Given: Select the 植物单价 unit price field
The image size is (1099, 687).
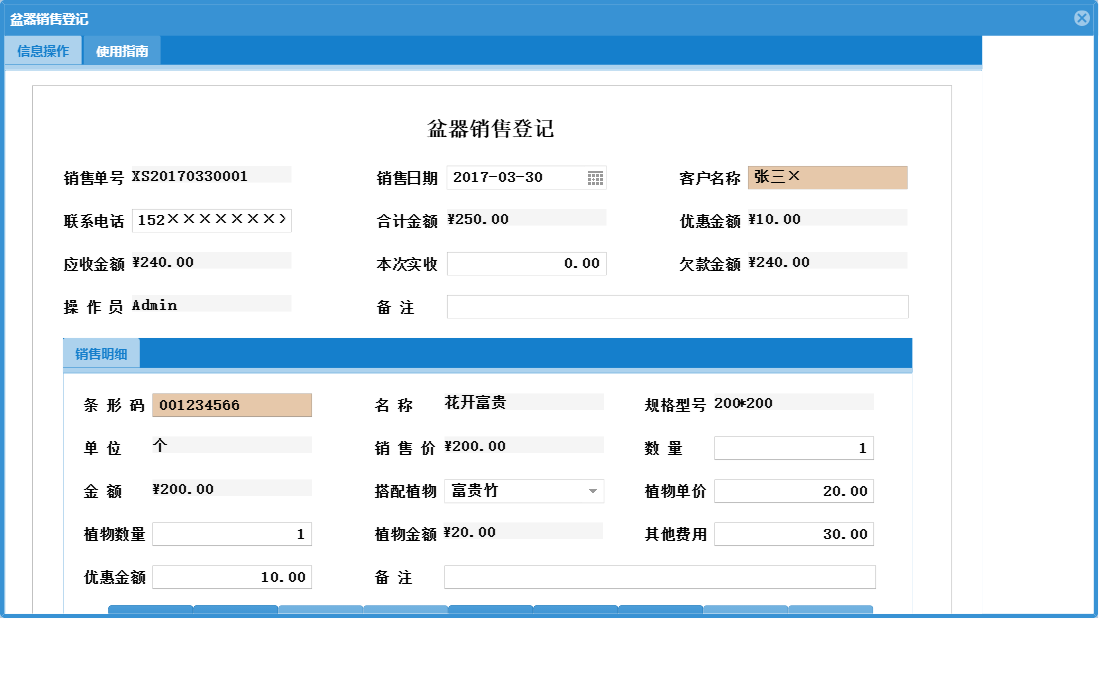Looking at the screenshot, I should (793, 491).
